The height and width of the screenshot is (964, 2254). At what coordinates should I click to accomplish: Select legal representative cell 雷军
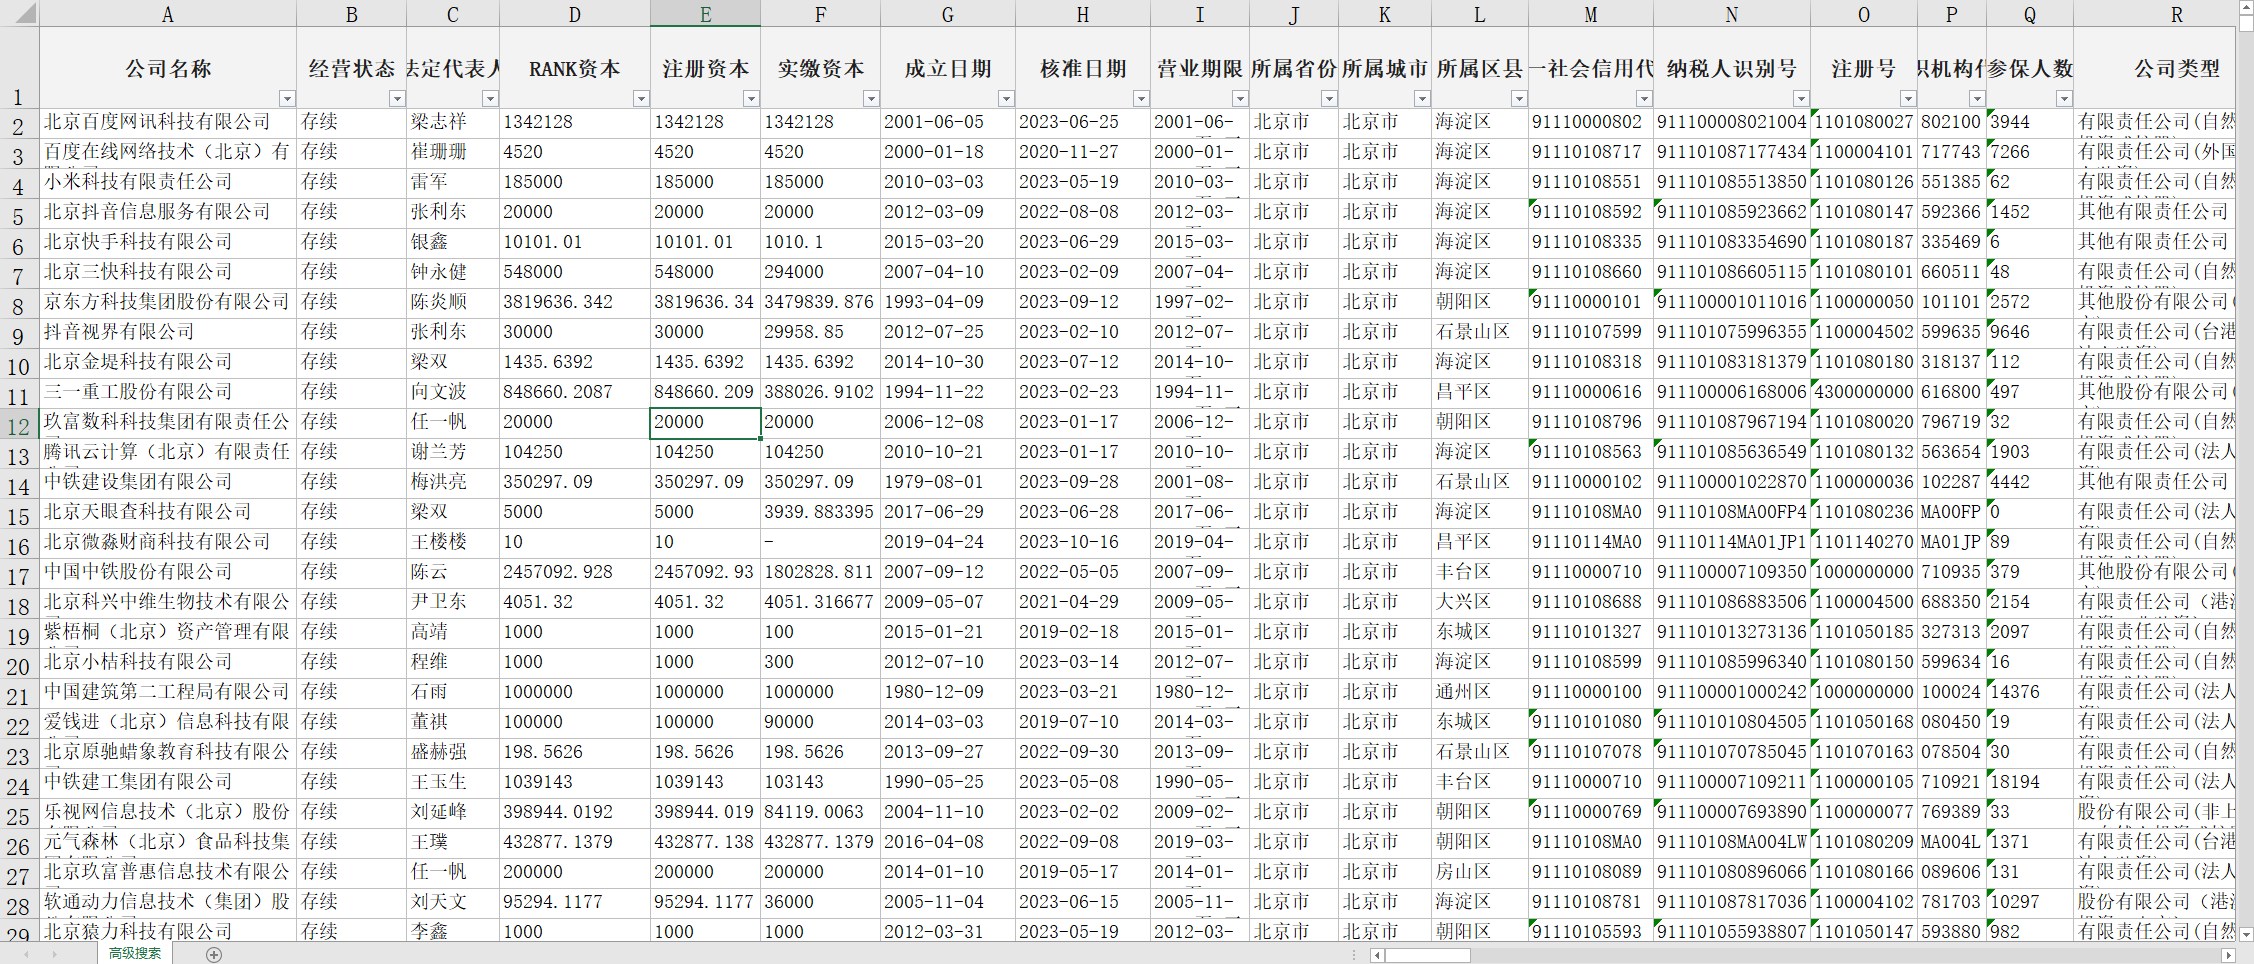coord(453,183)
